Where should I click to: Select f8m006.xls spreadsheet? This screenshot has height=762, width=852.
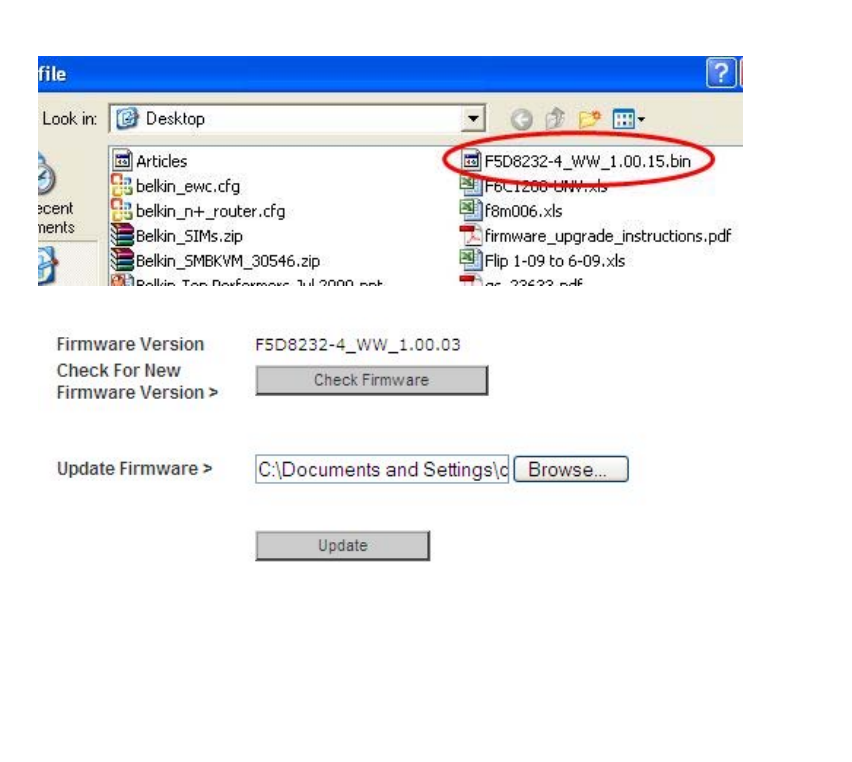click(511, 211)
